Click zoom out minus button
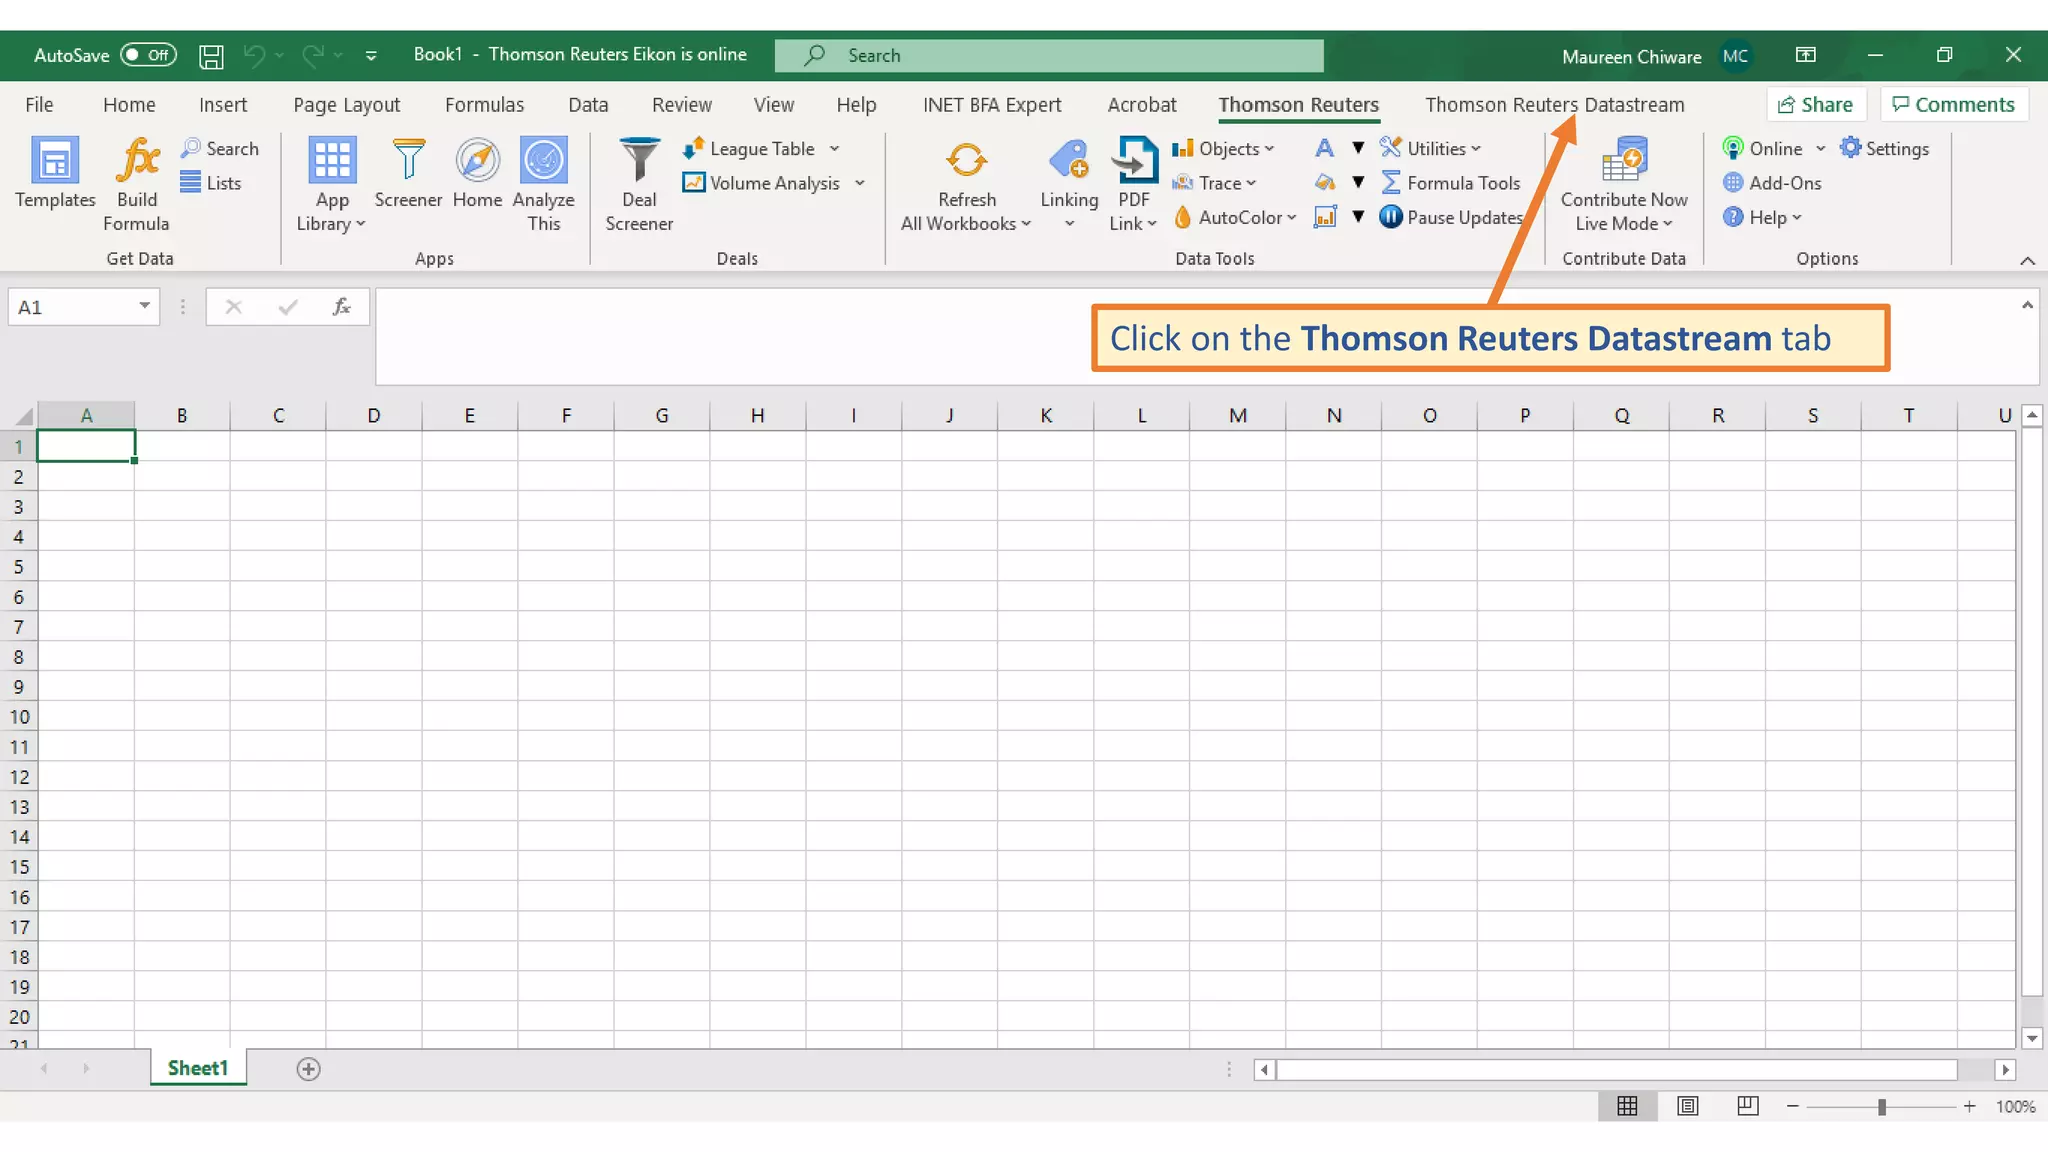Viewport: 2048px width, 1152px height. coord(1793,1106)
